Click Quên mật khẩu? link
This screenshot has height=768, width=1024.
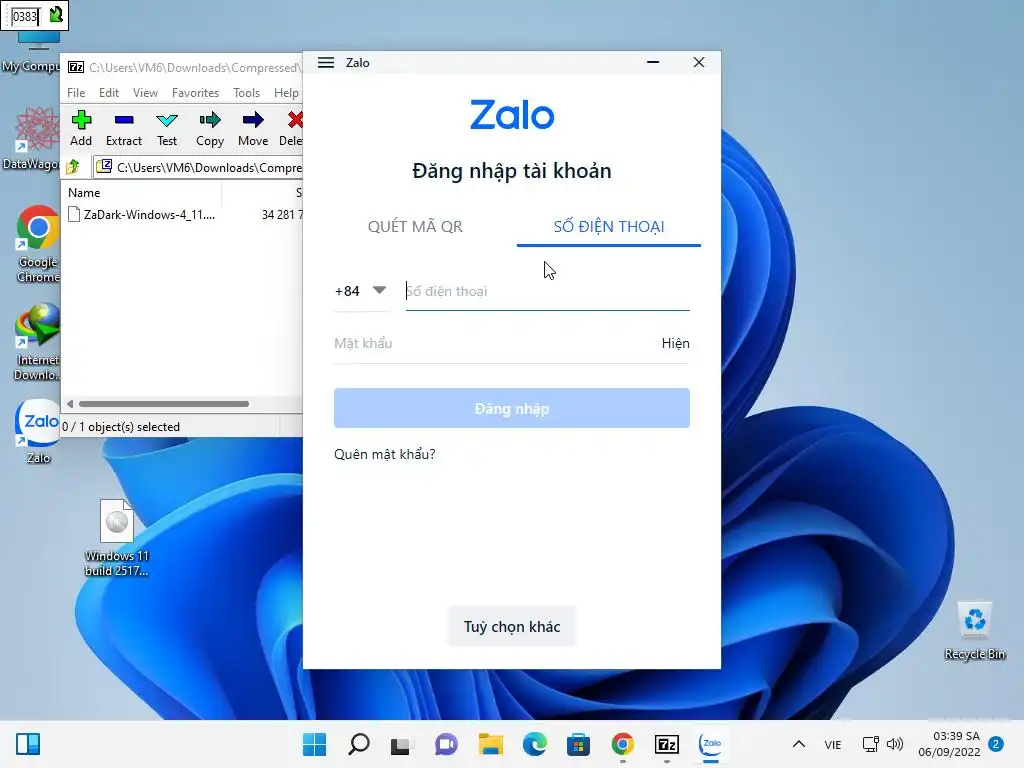tap(385, 454)
